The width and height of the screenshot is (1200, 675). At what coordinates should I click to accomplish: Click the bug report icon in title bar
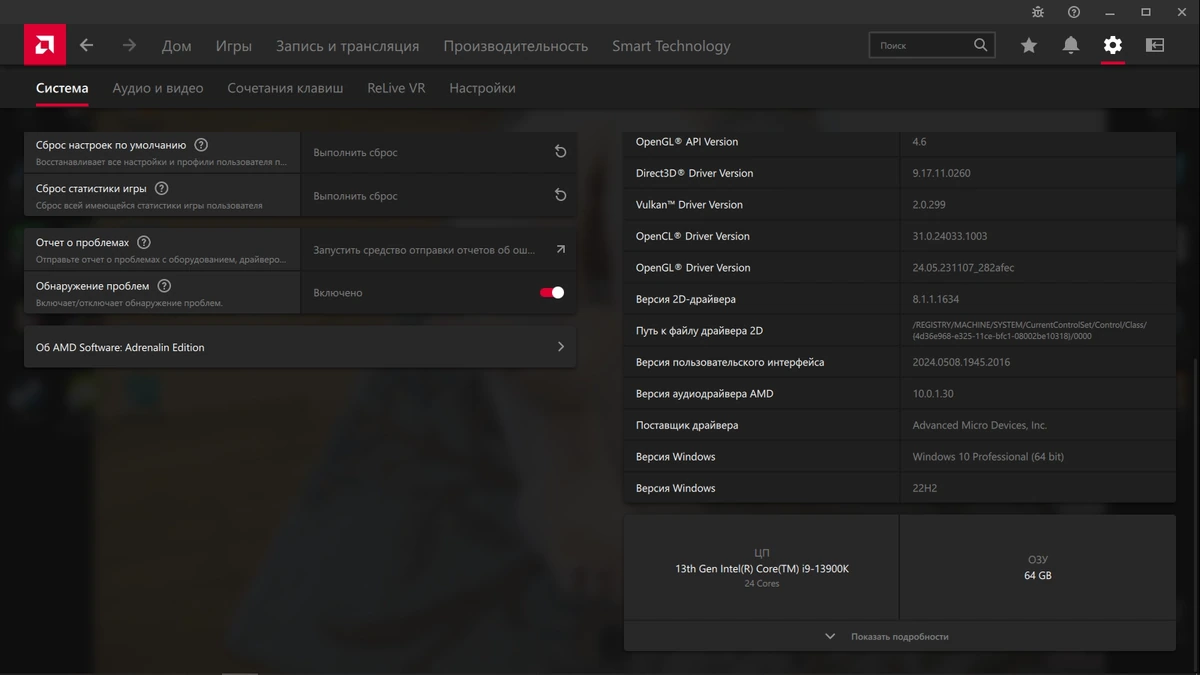(1038, 12)
